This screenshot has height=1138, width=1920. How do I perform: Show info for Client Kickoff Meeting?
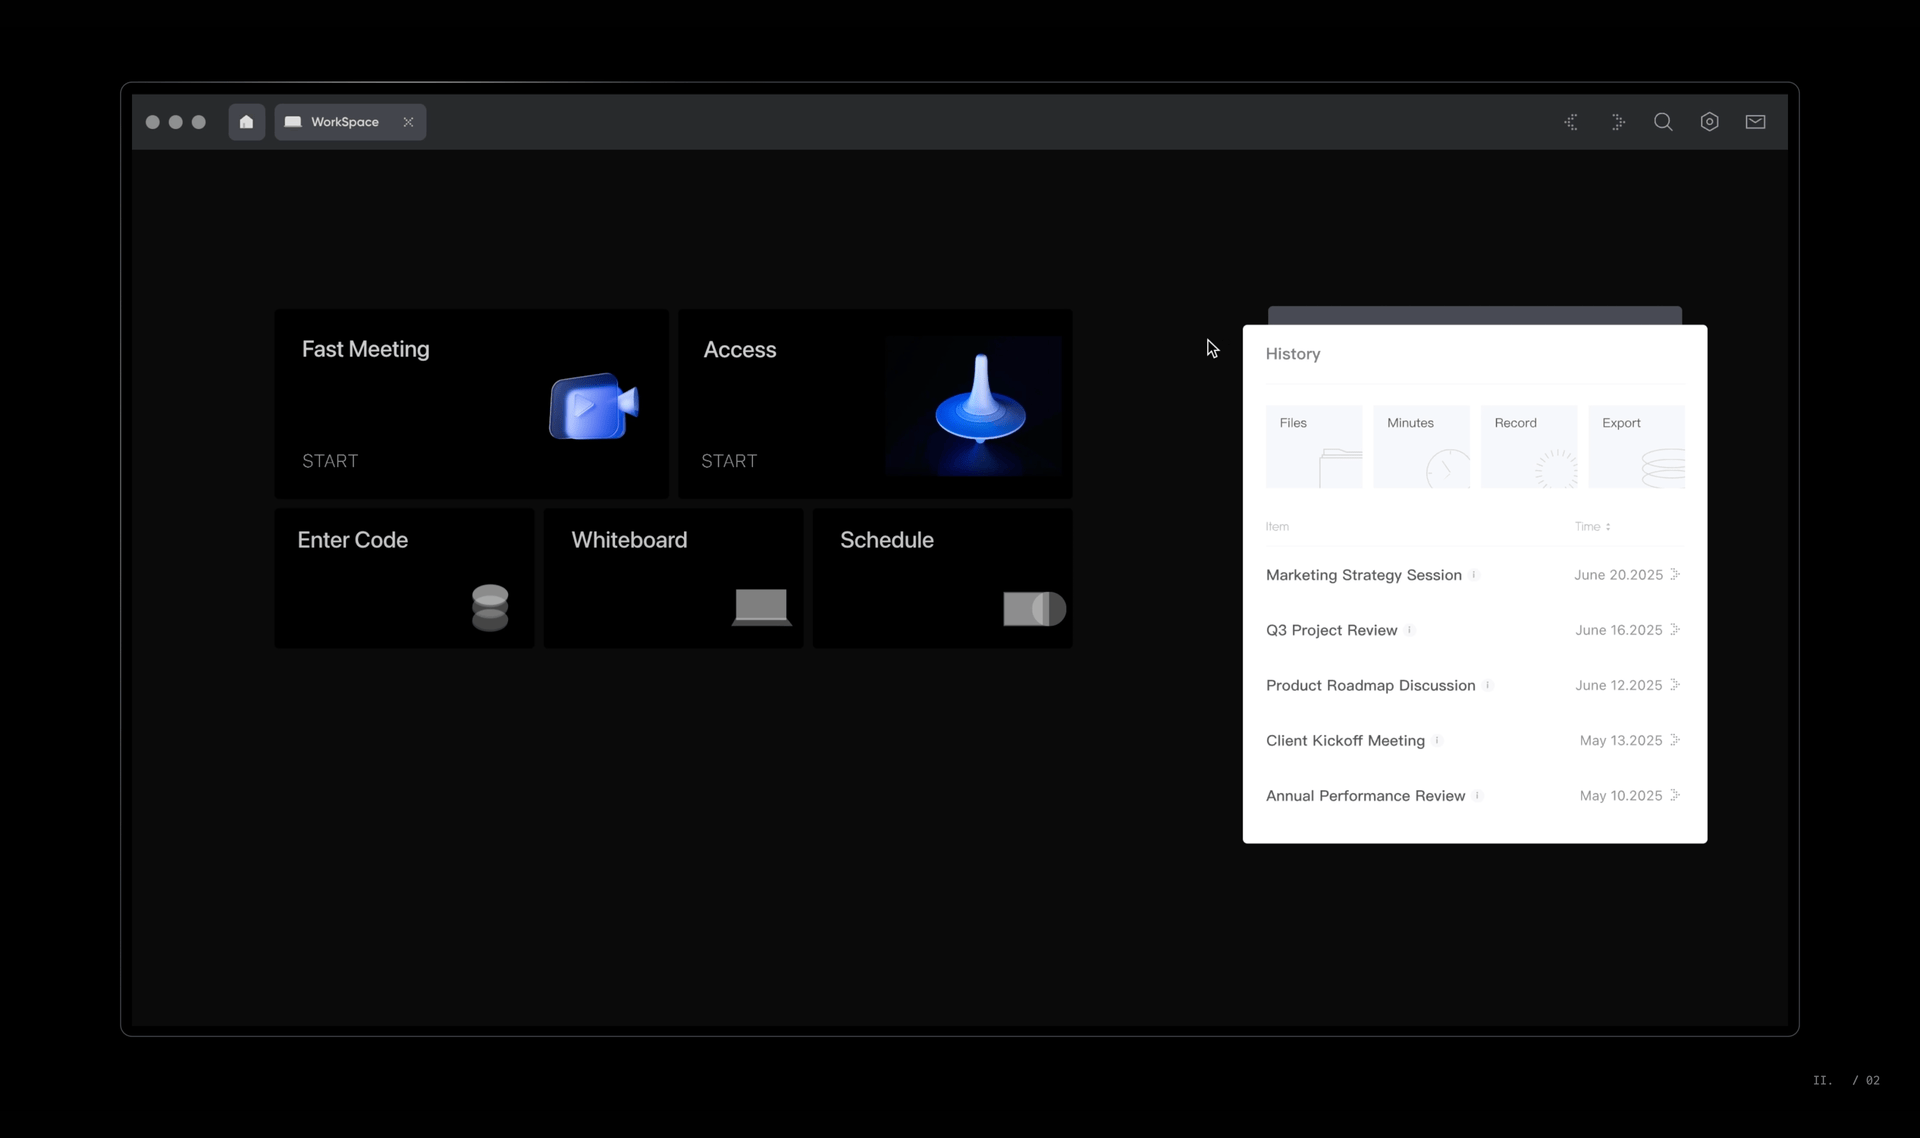[1437, 740]
